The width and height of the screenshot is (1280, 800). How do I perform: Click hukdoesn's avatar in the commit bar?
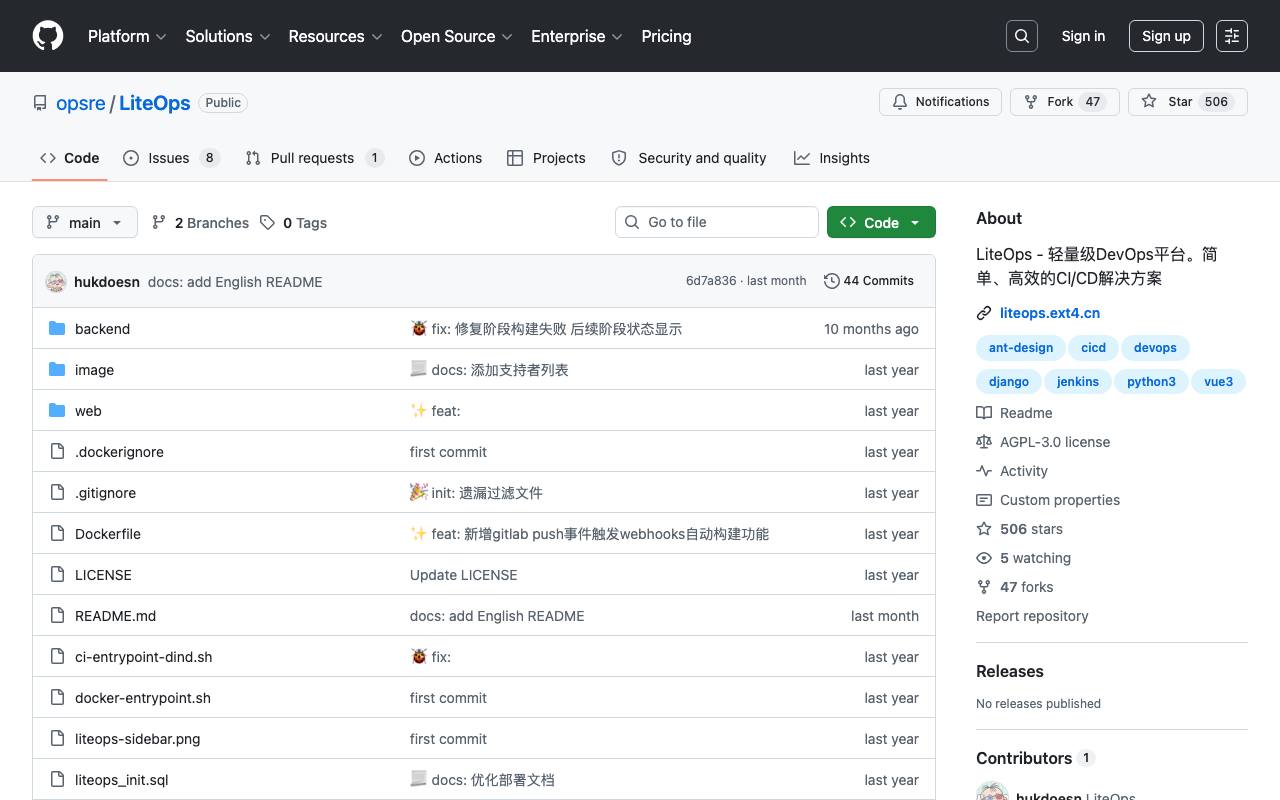click(x=56, y=282)
